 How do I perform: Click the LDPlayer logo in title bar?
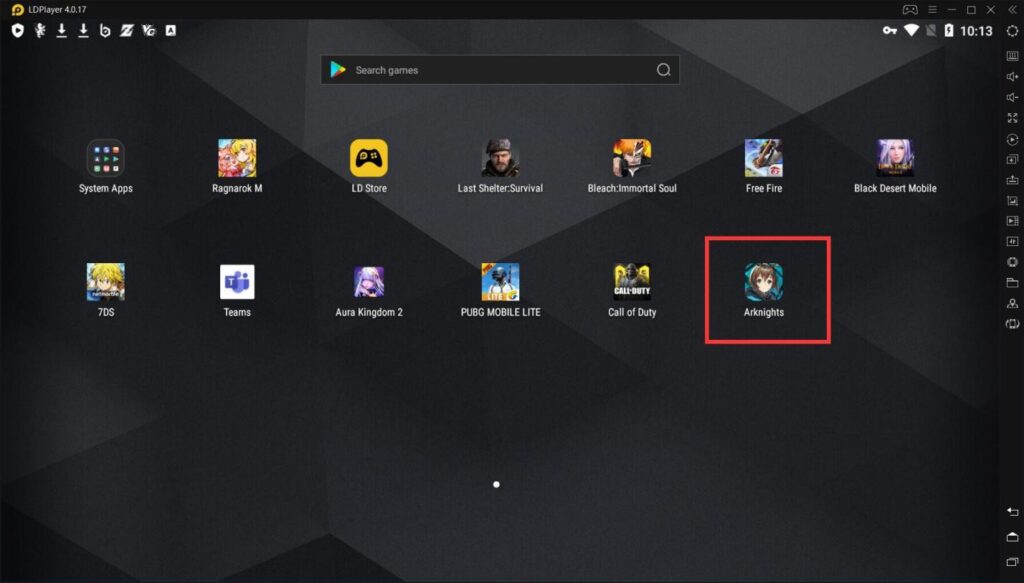tap(18, 10)
